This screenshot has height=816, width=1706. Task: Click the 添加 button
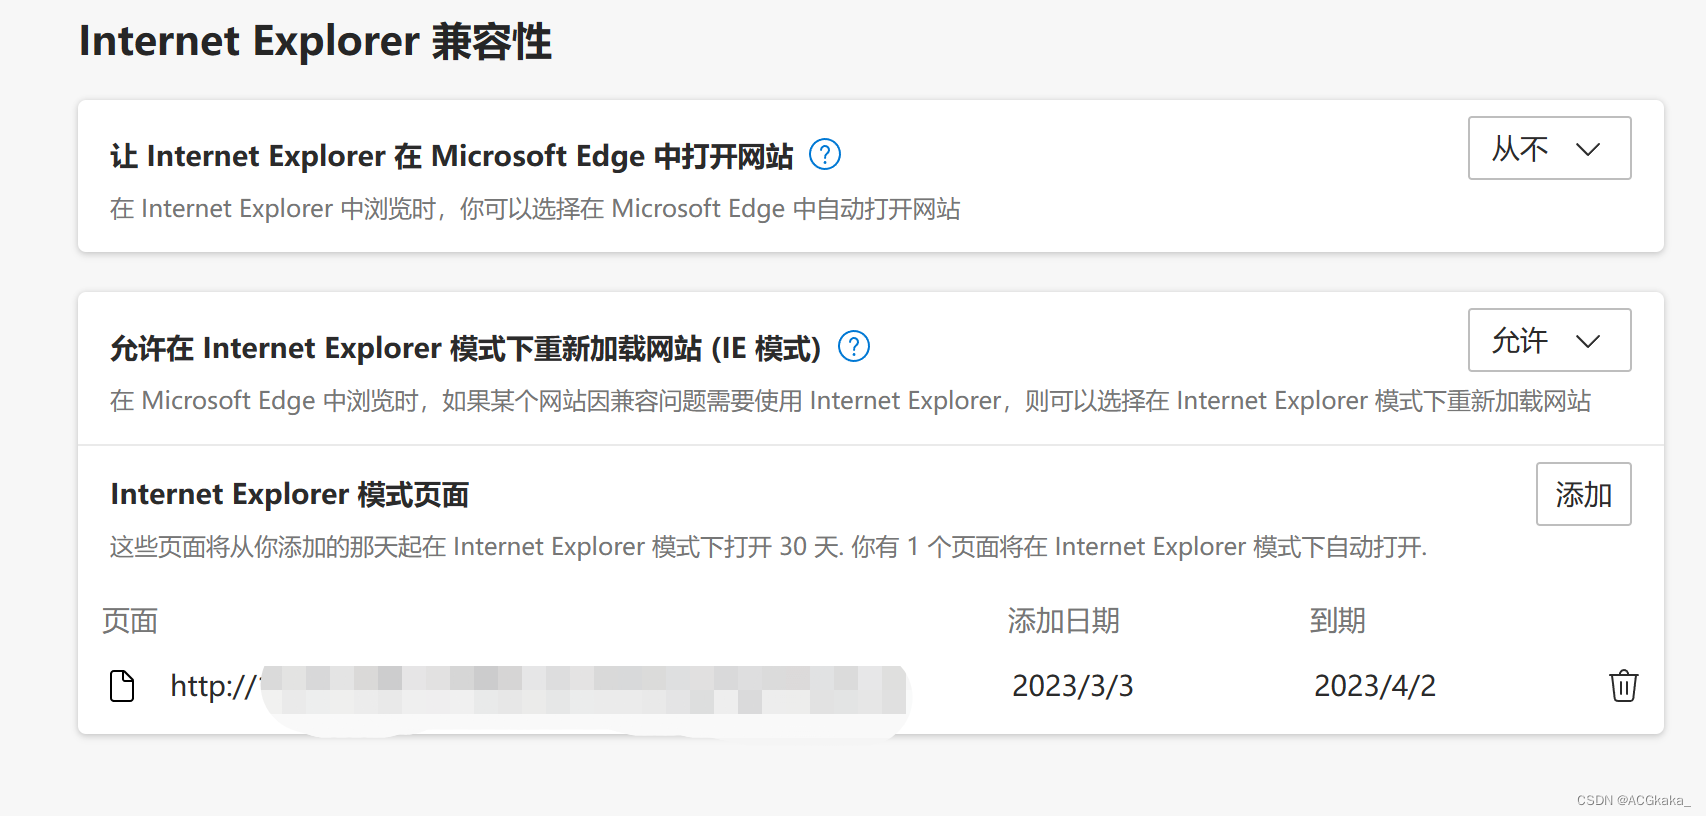(1583, 494)
